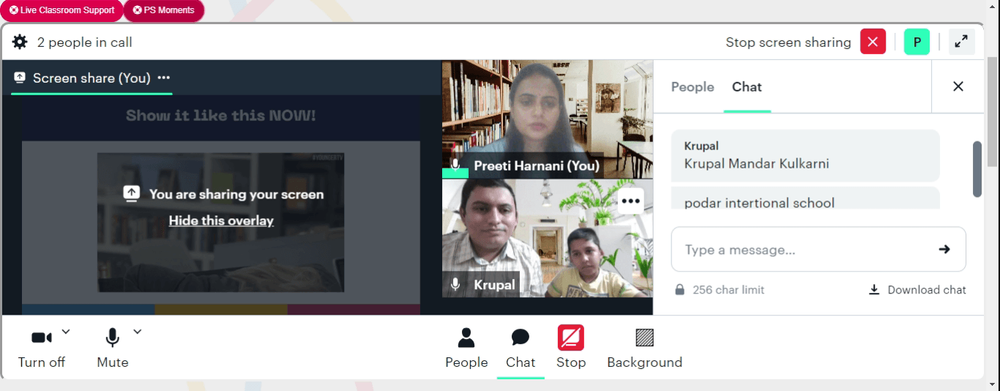Mute the microphone
Image resolution: width=1000 pixels, height=391 pixels.
[112, 348]
